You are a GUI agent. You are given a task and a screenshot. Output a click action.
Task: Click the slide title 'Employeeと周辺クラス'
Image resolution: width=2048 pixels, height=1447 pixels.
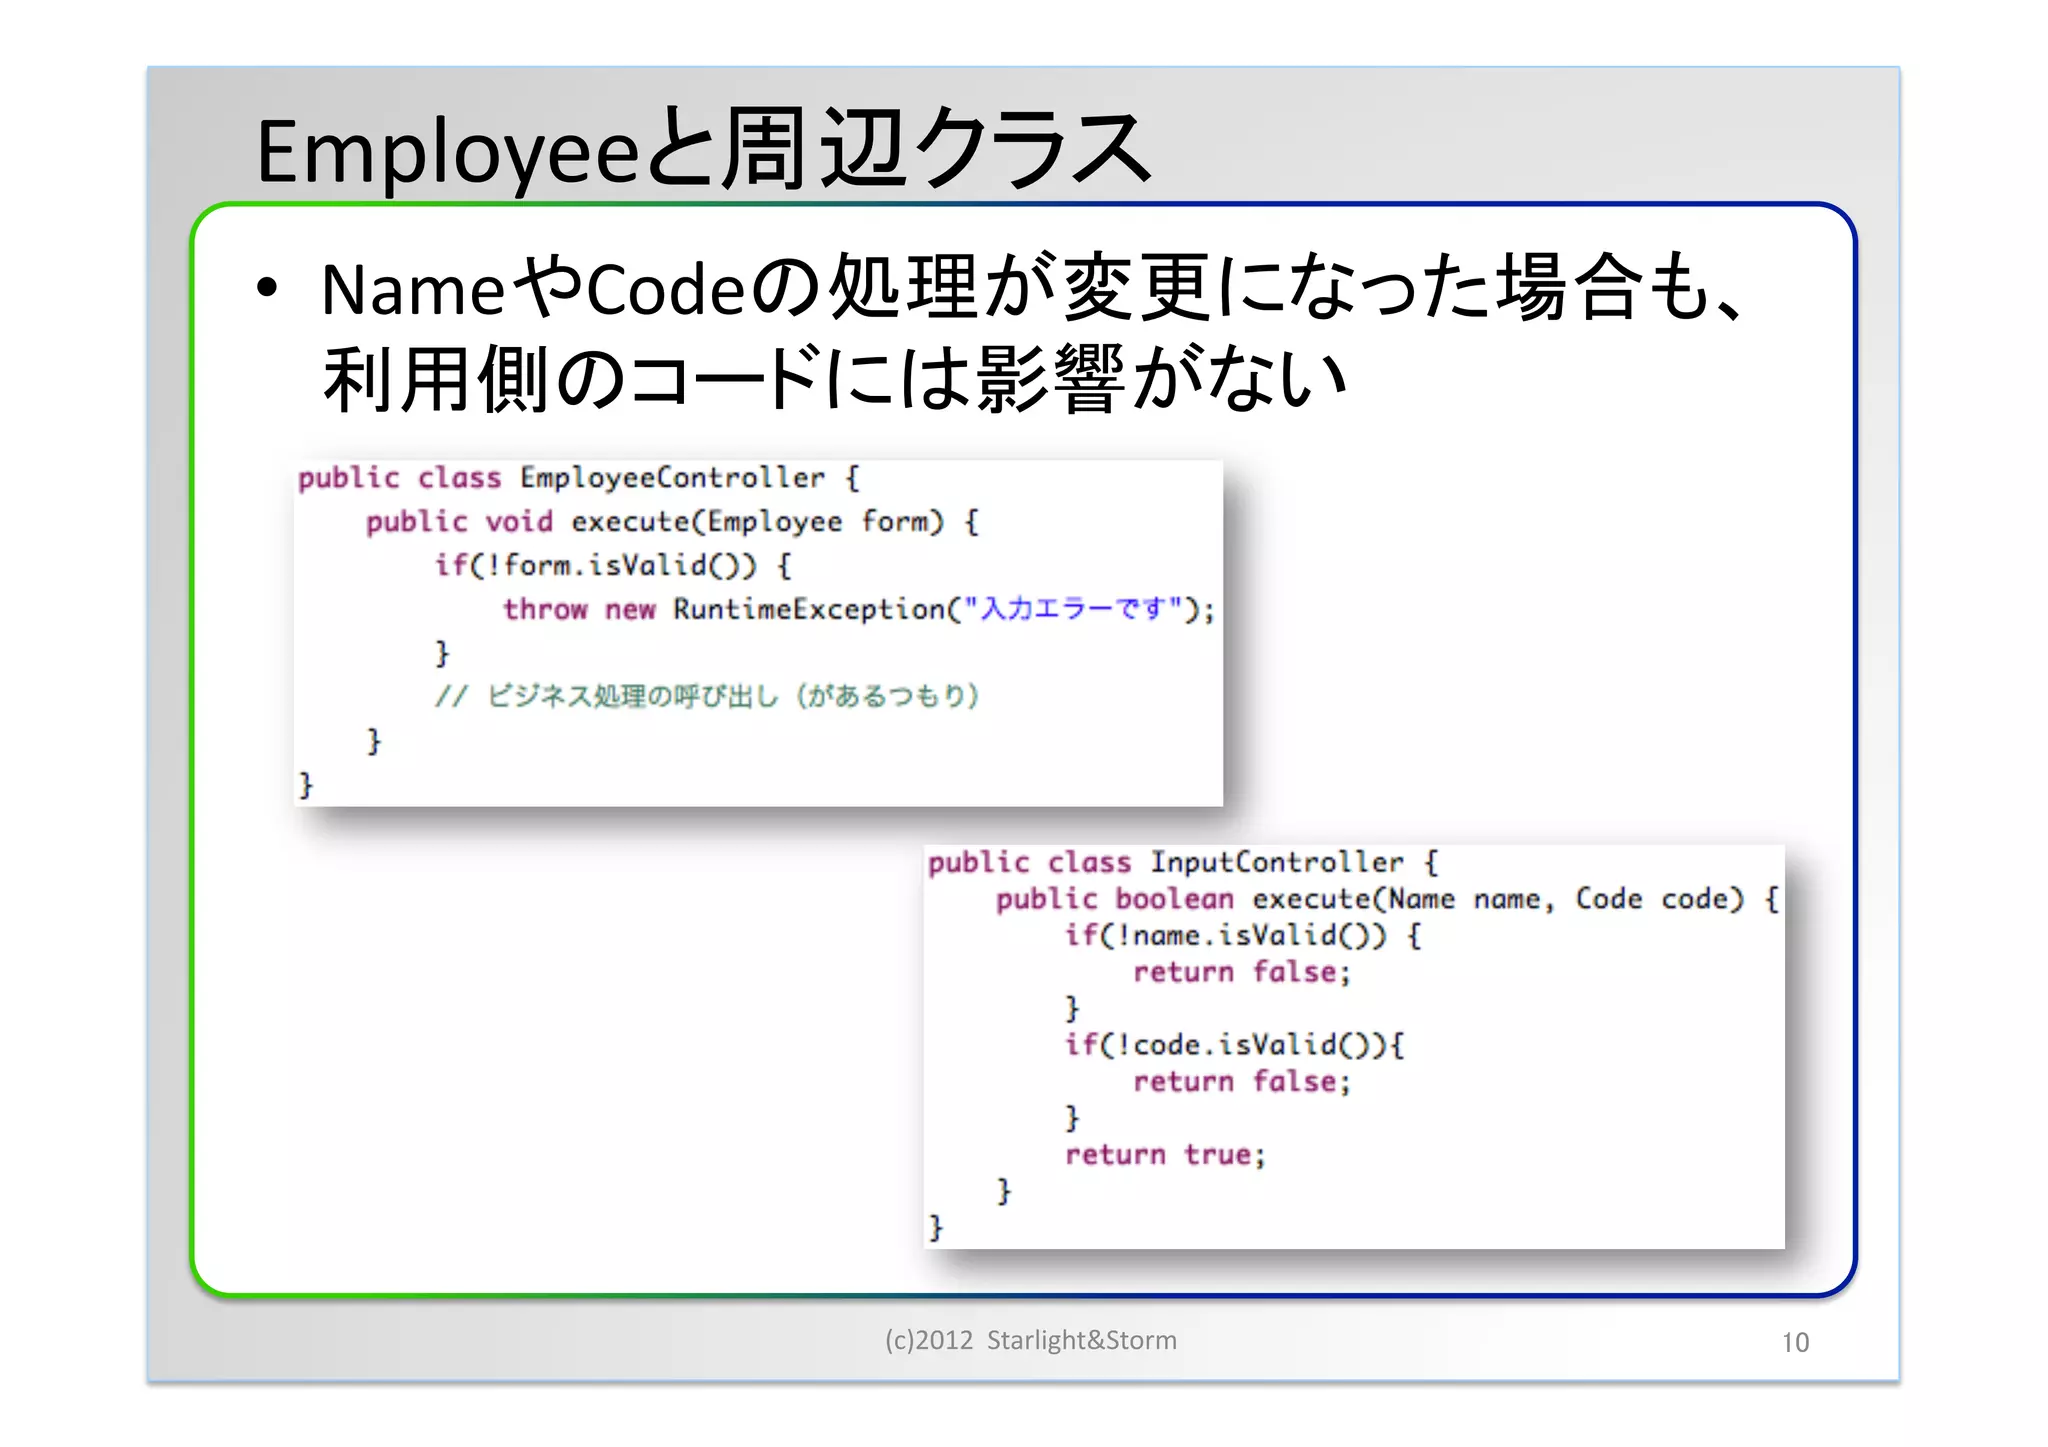(x=703, y=150)
